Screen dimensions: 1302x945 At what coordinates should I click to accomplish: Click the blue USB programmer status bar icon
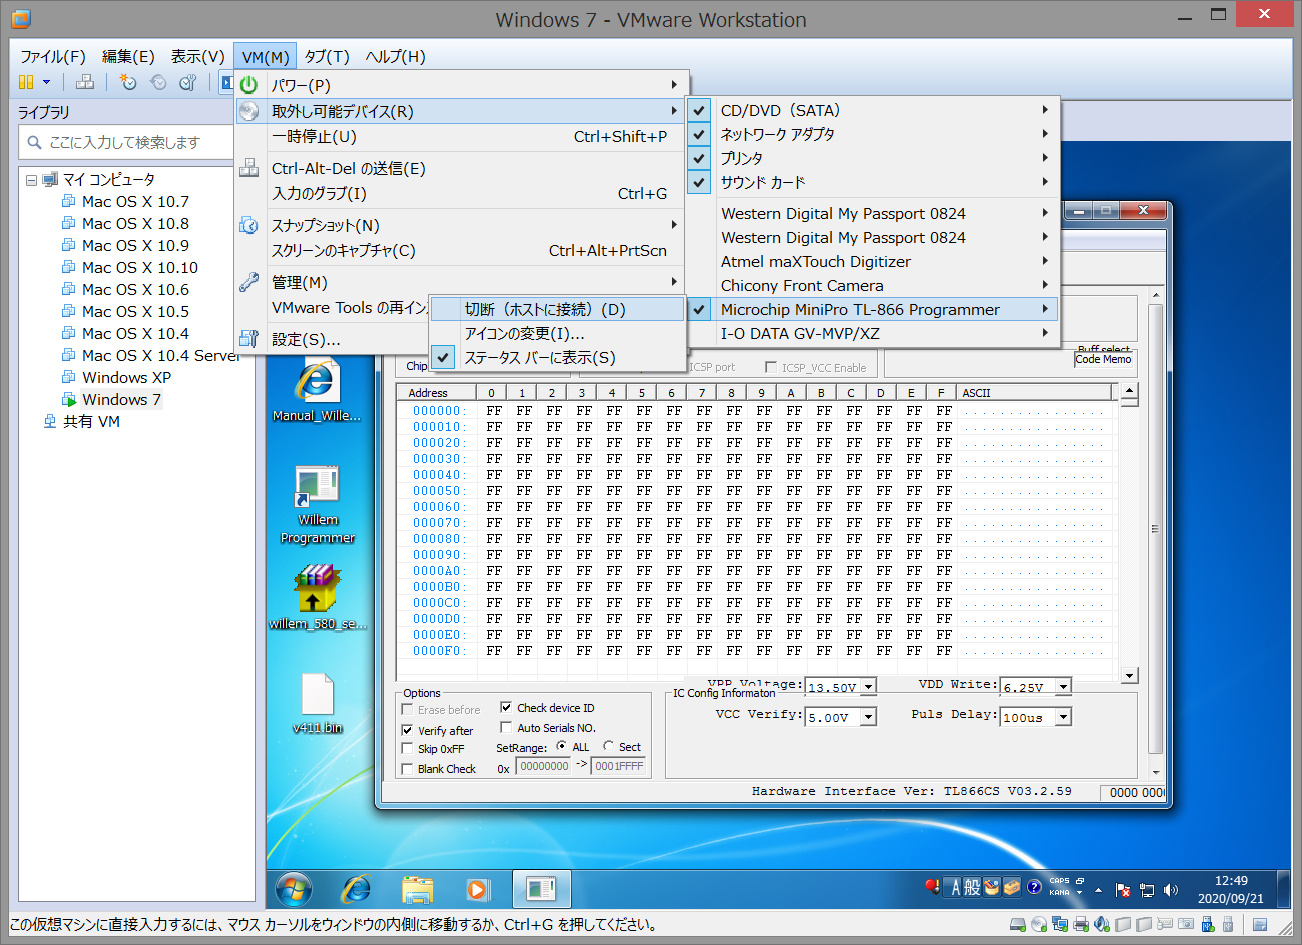tap(1208, 924)
